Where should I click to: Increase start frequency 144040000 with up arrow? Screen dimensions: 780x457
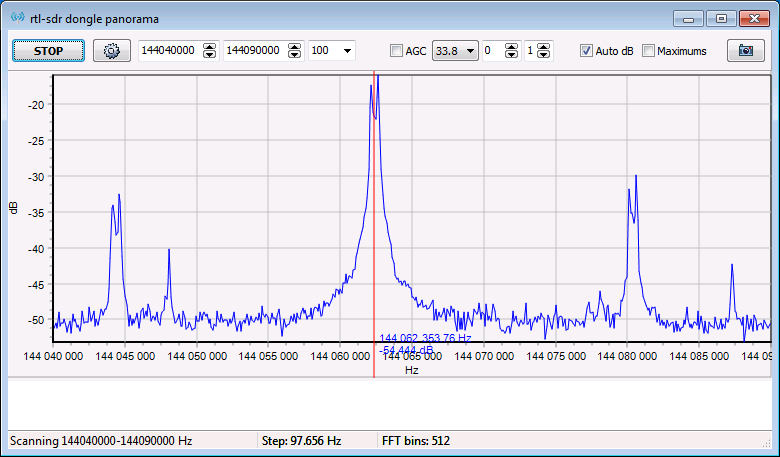[x=210, y=46]
